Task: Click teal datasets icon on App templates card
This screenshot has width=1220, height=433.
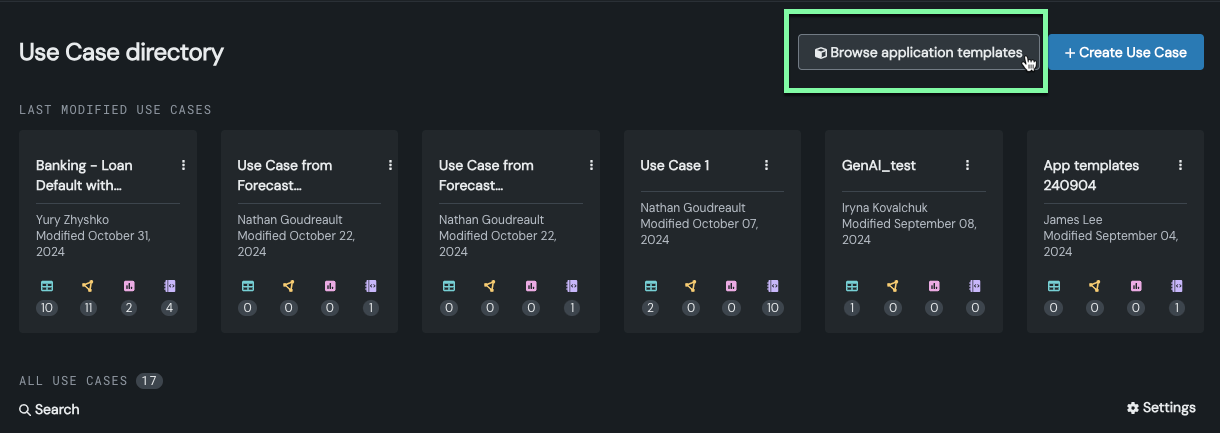Action: point(1053,286)
